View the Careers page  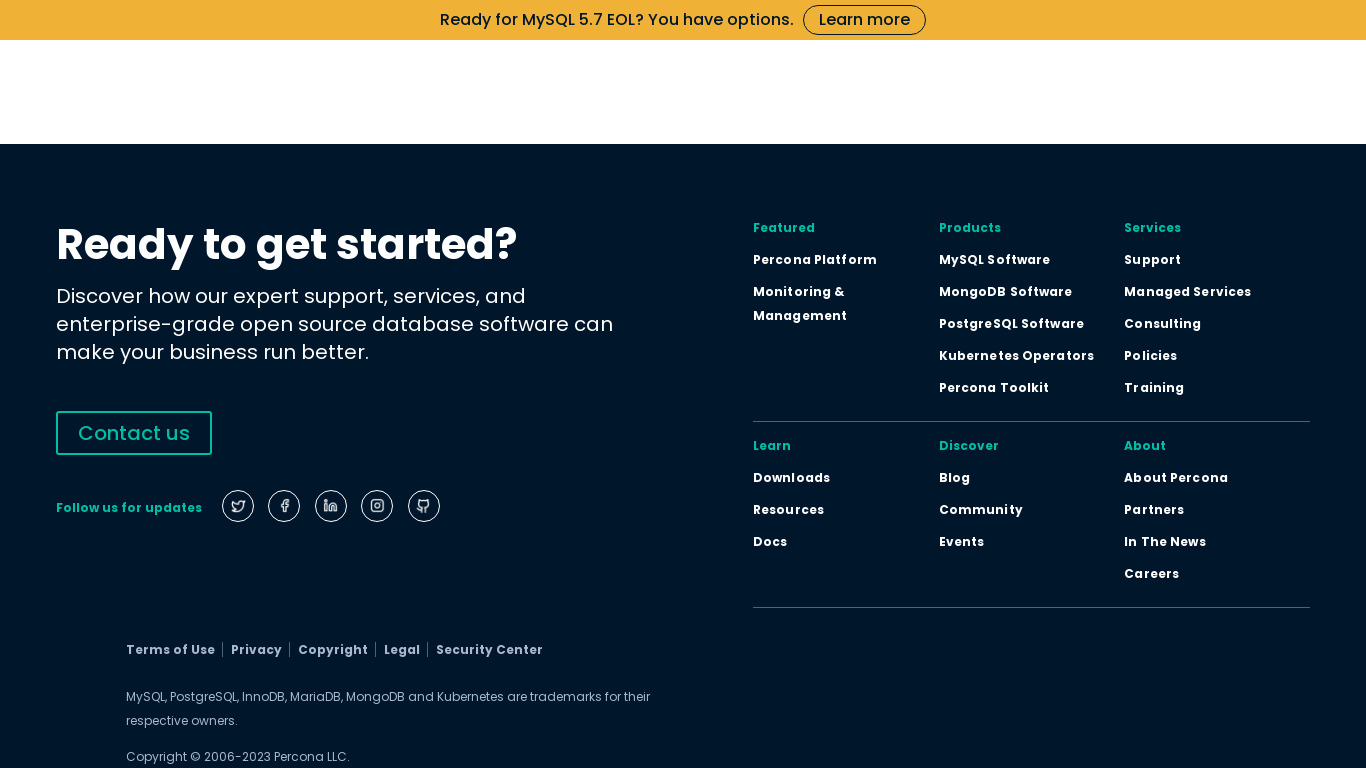1151,574
